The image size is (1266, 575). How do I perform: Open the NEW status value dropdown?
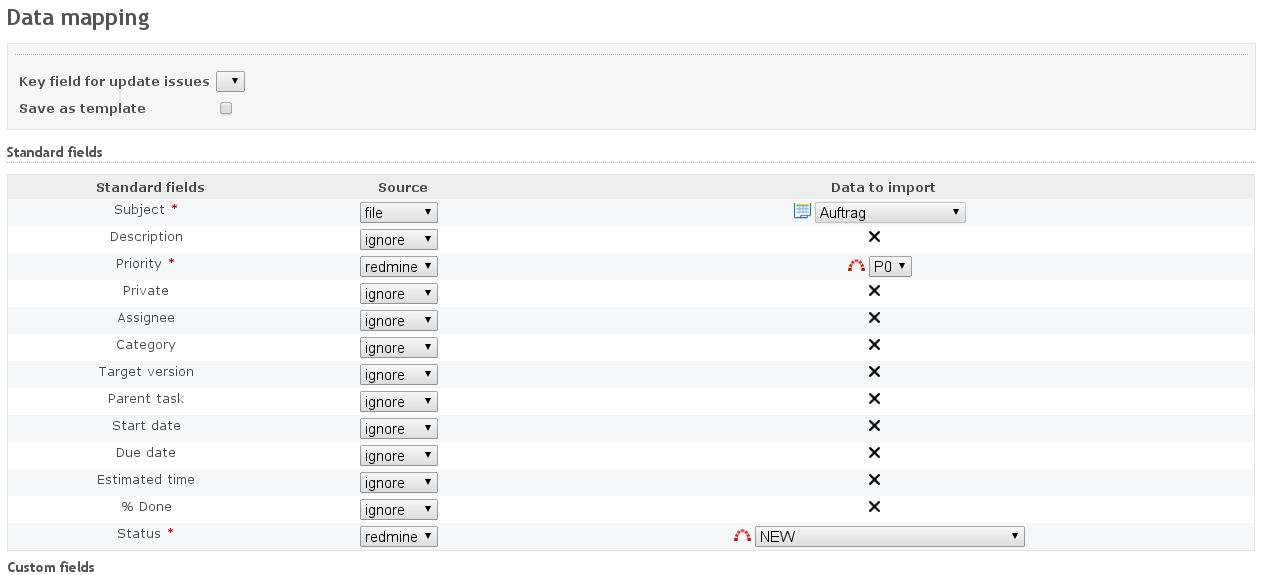889,537
